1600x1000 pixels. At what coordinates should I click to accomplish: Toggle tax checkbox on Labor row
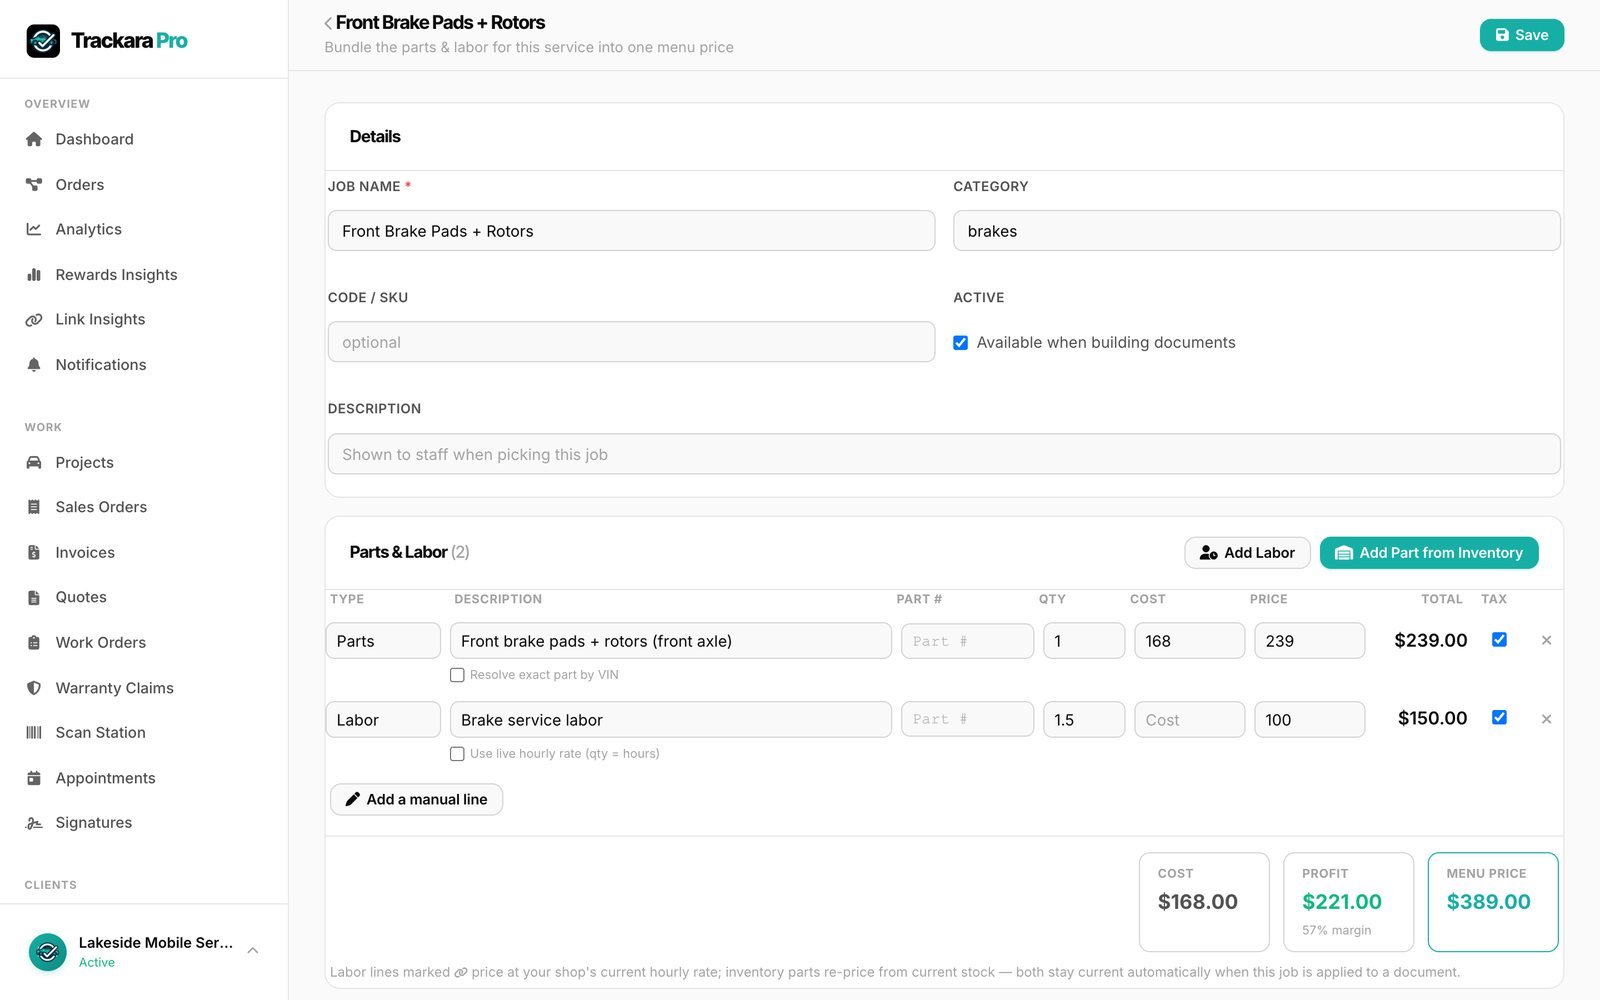click(1499, 717)
